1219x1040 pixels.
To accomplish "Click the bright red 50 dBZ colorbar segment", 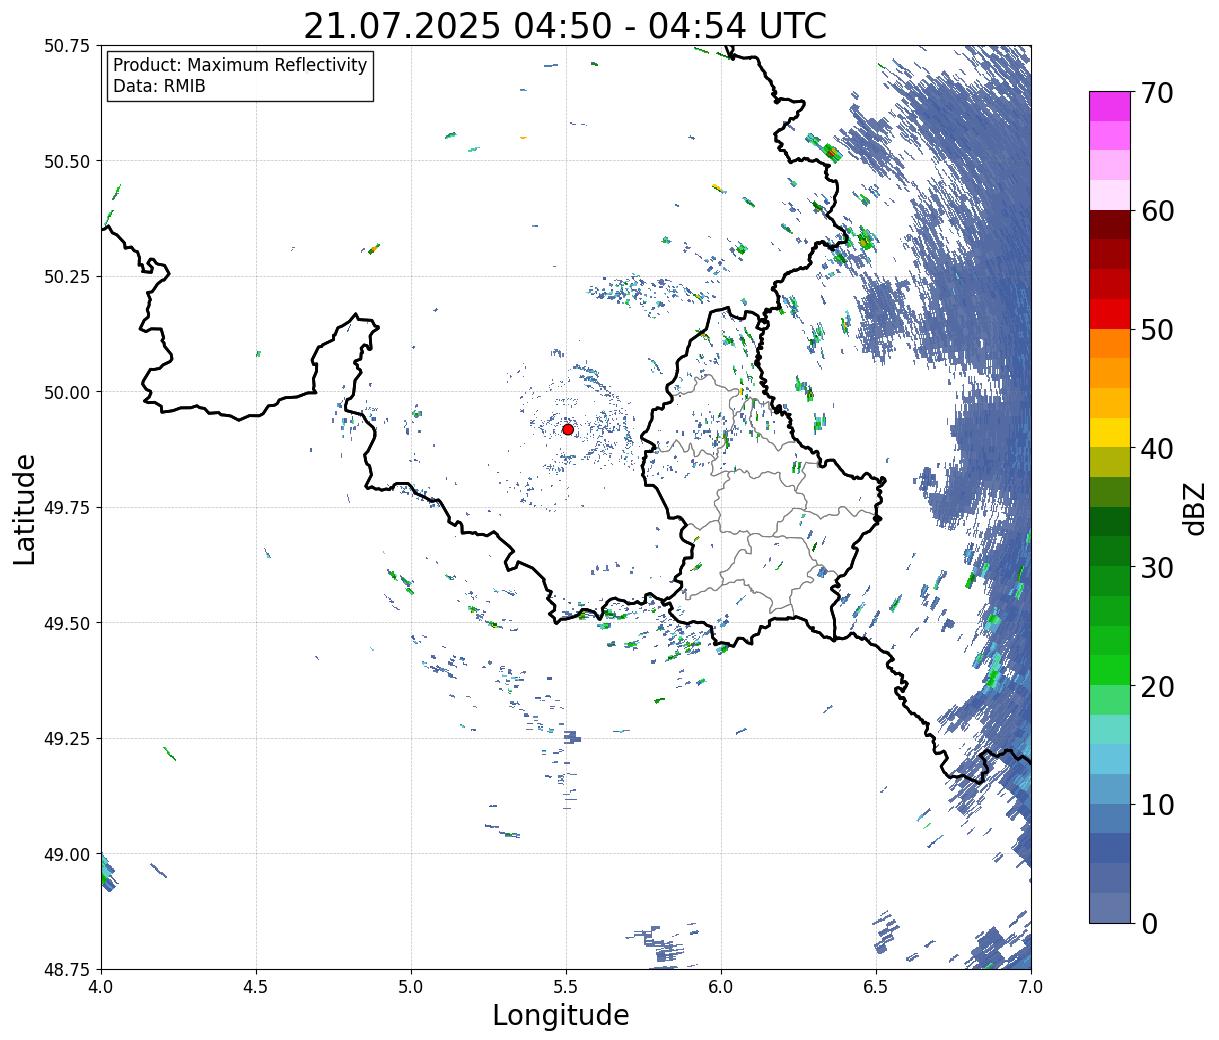I will tap(1110, 314).
